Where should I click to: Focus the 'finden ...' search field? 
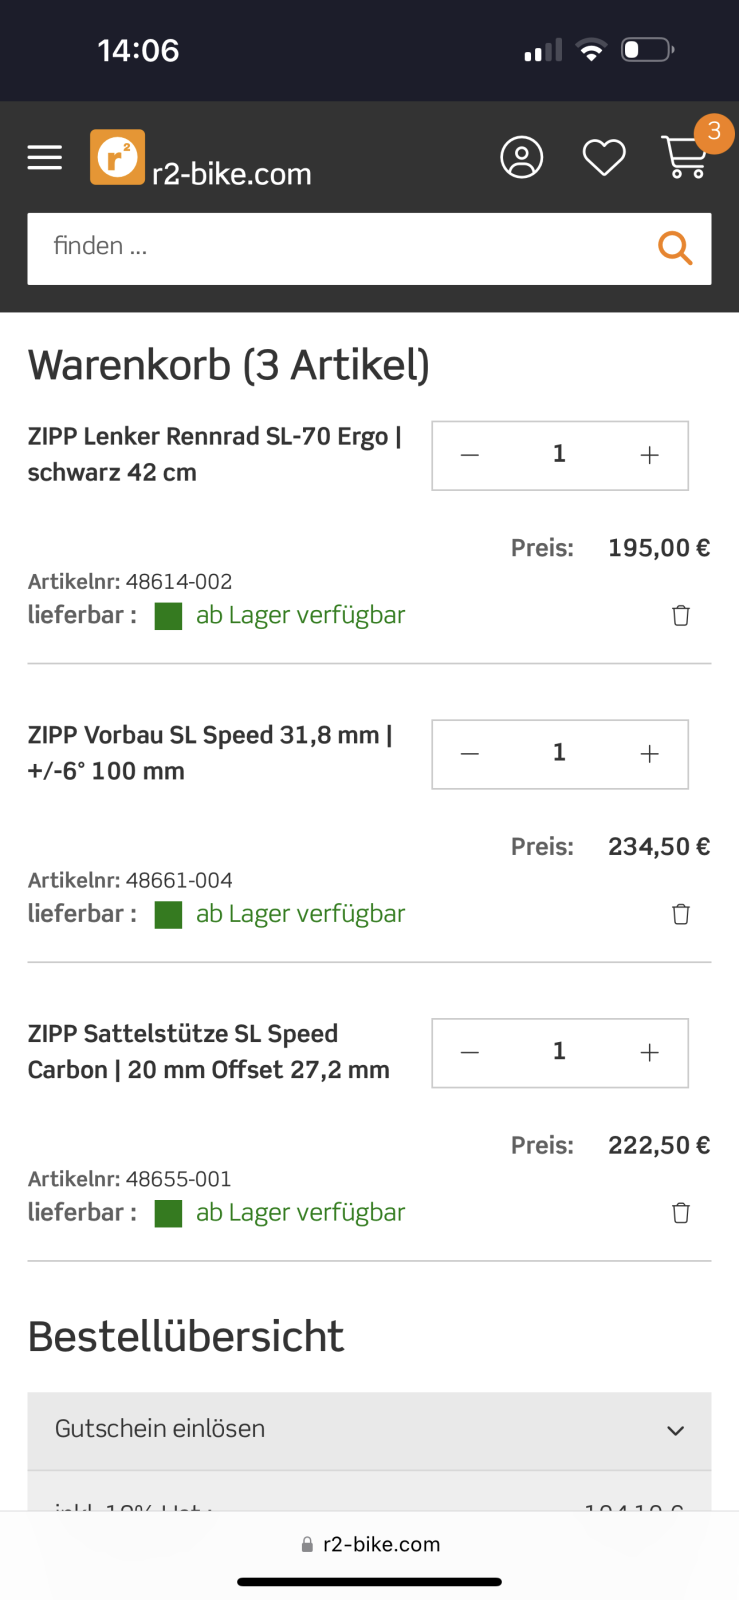(x=340, y=248)
